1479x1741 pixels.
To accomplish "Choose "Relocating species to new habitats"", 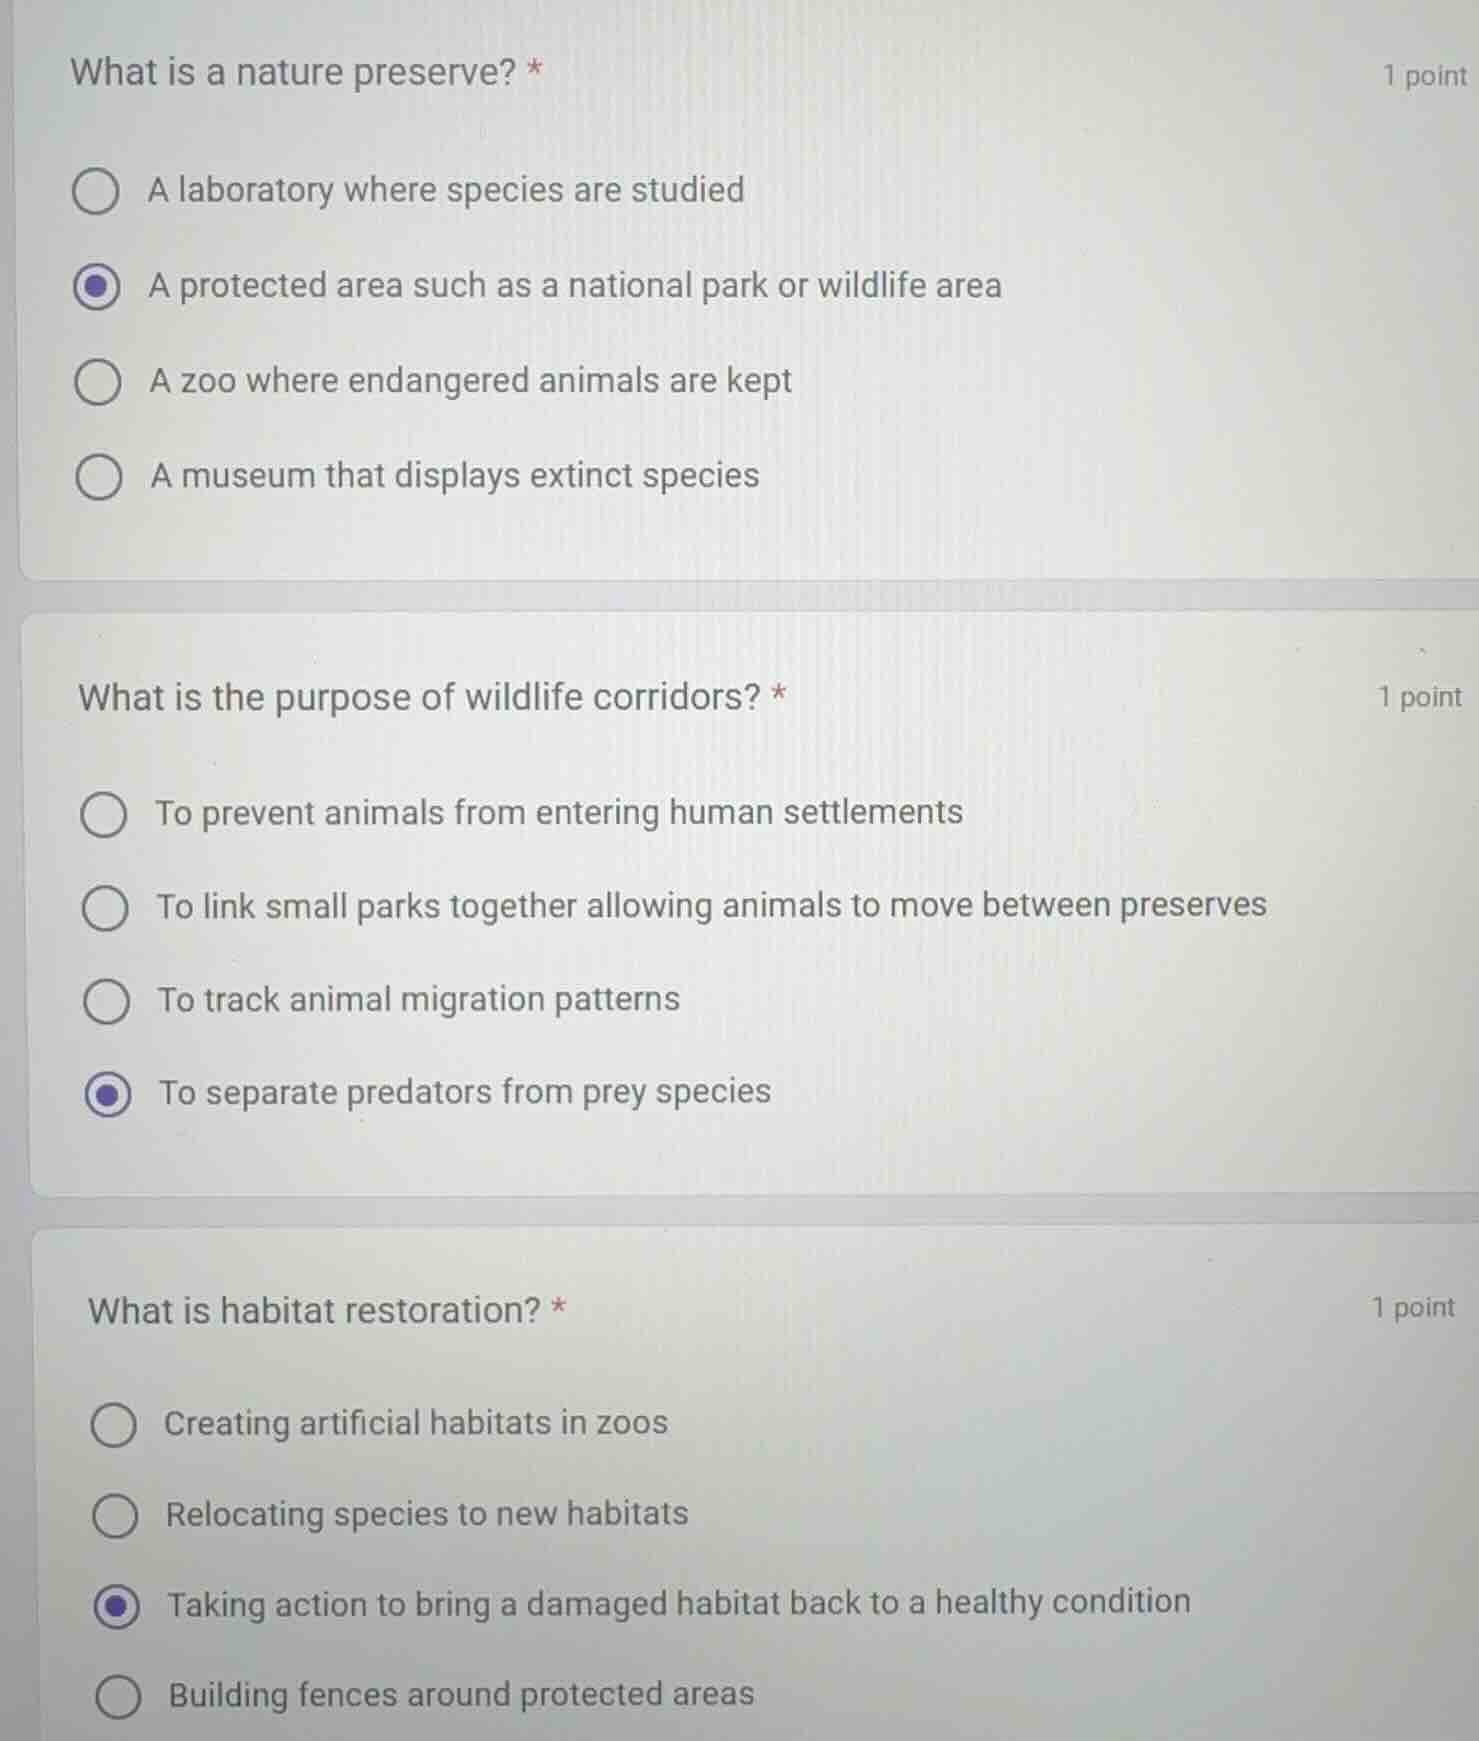I will click(114, 1516).
